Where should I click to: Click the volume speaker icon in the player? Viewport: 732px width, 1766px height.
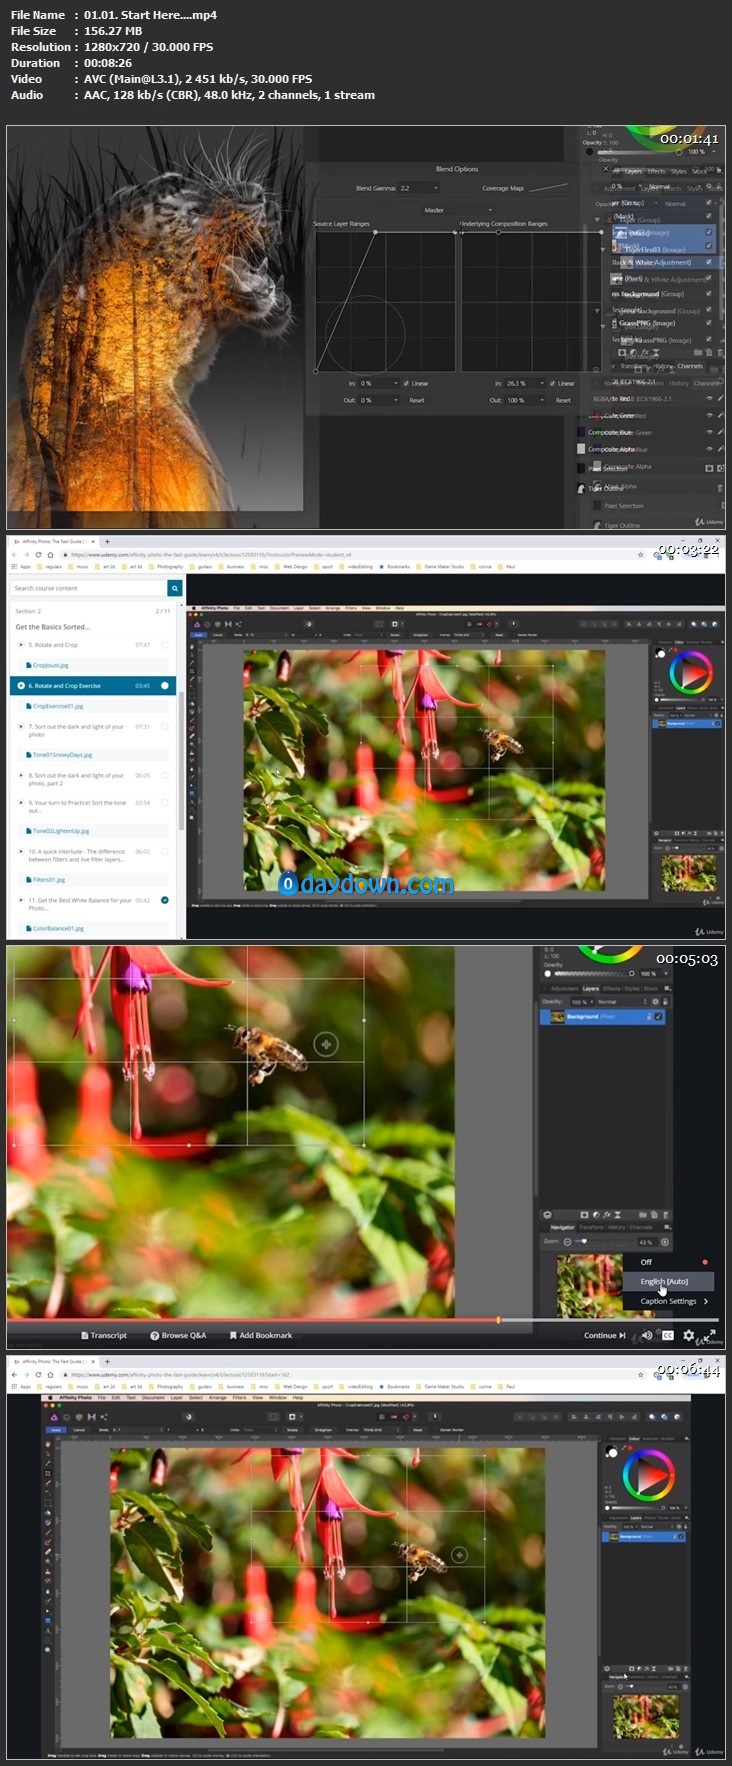tap(647, 1335)
